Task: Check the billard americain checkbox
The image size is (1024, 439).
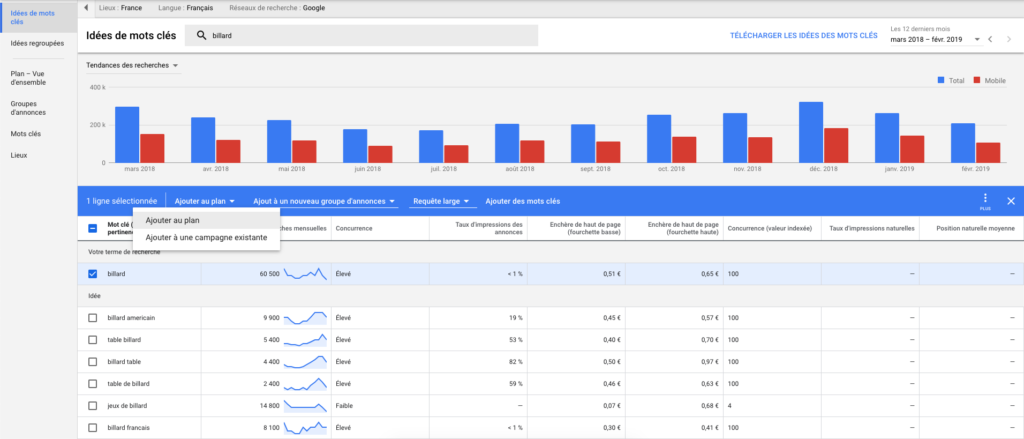Action: (92, 318)
